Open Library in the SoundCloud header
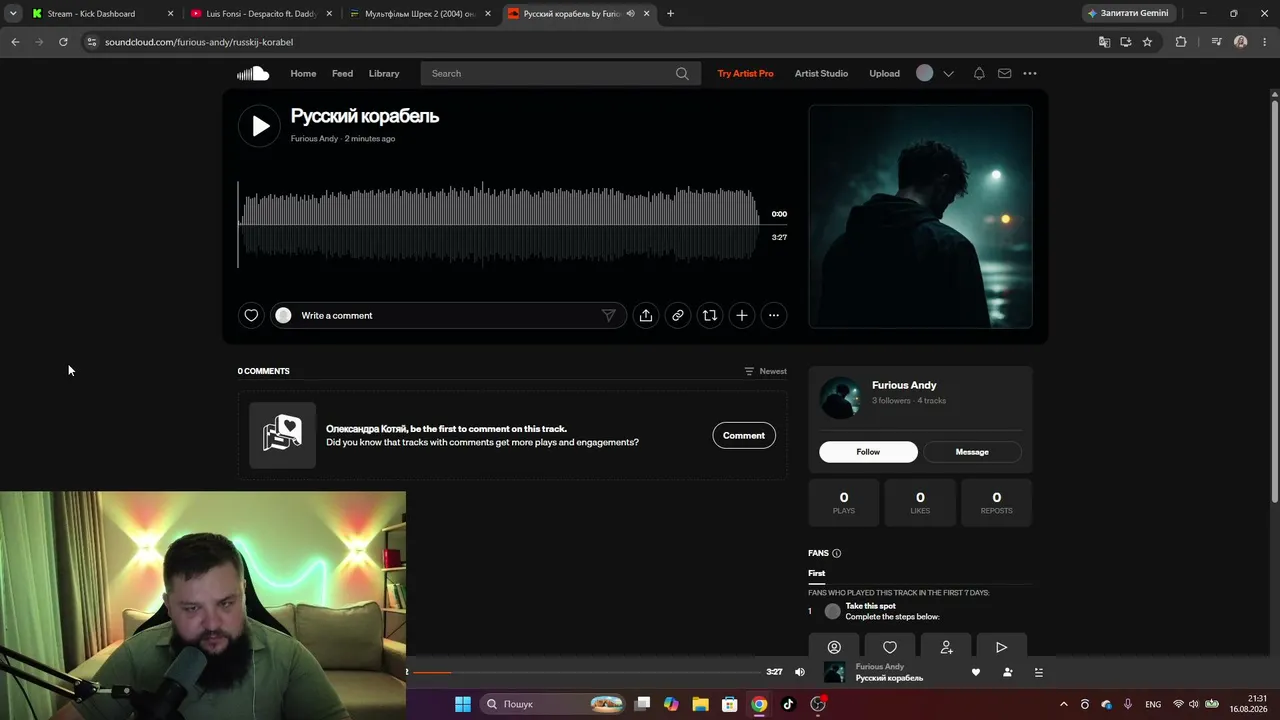The height and width of the screenshot is (720, 1280). tap(384, 73)
